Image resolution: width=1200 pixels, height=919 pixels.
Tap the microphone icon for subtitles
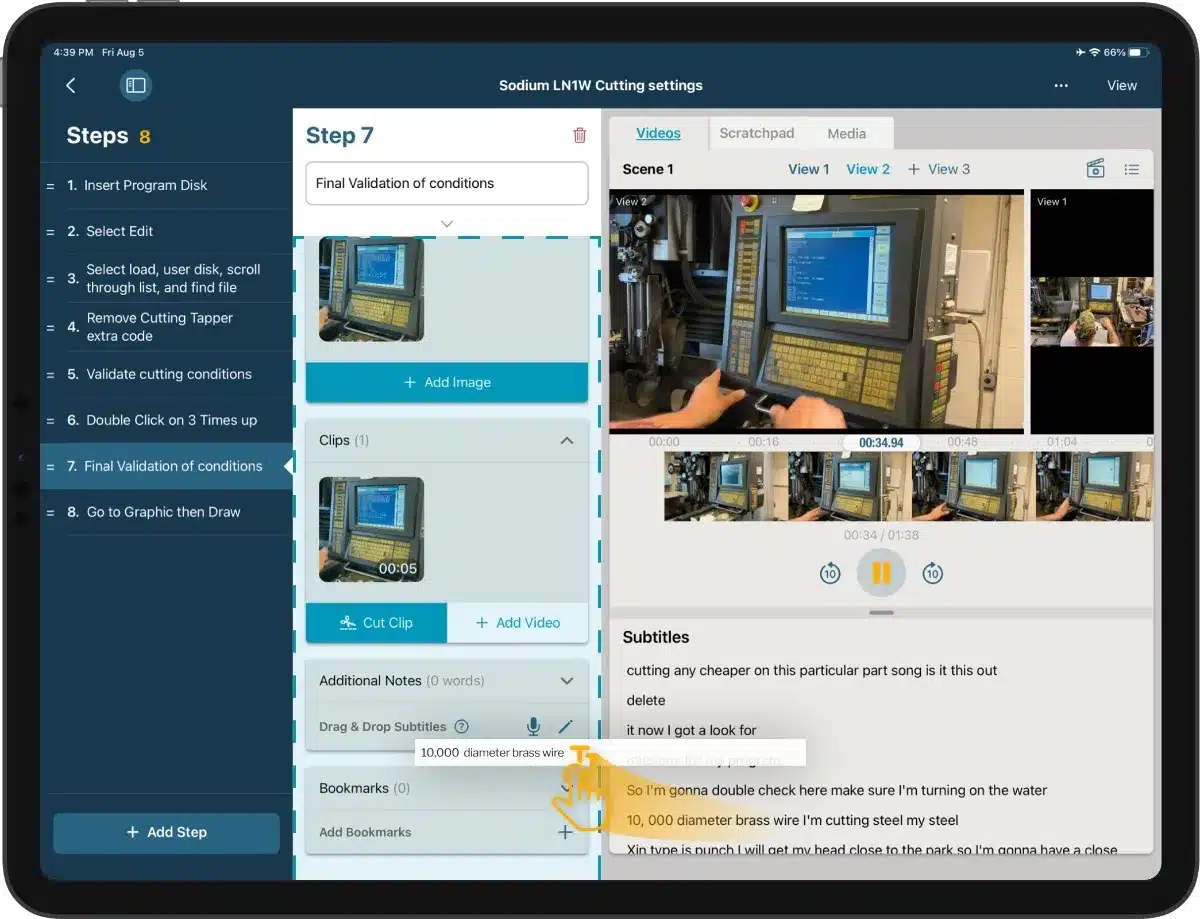pos(534,727)
